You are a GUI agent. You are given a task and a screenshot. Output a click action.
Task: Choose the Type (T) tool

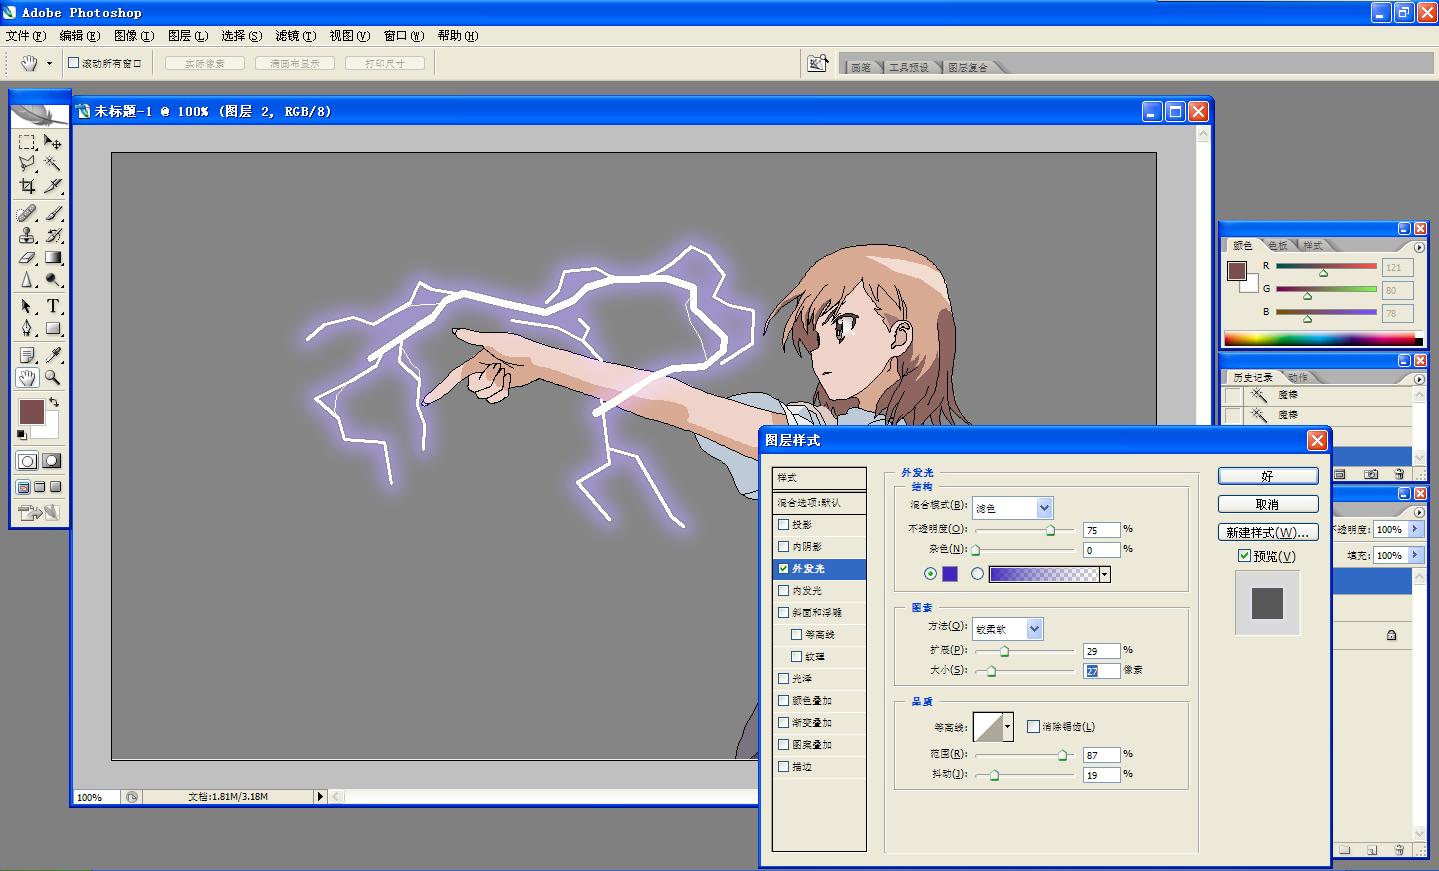click(53, 306)
